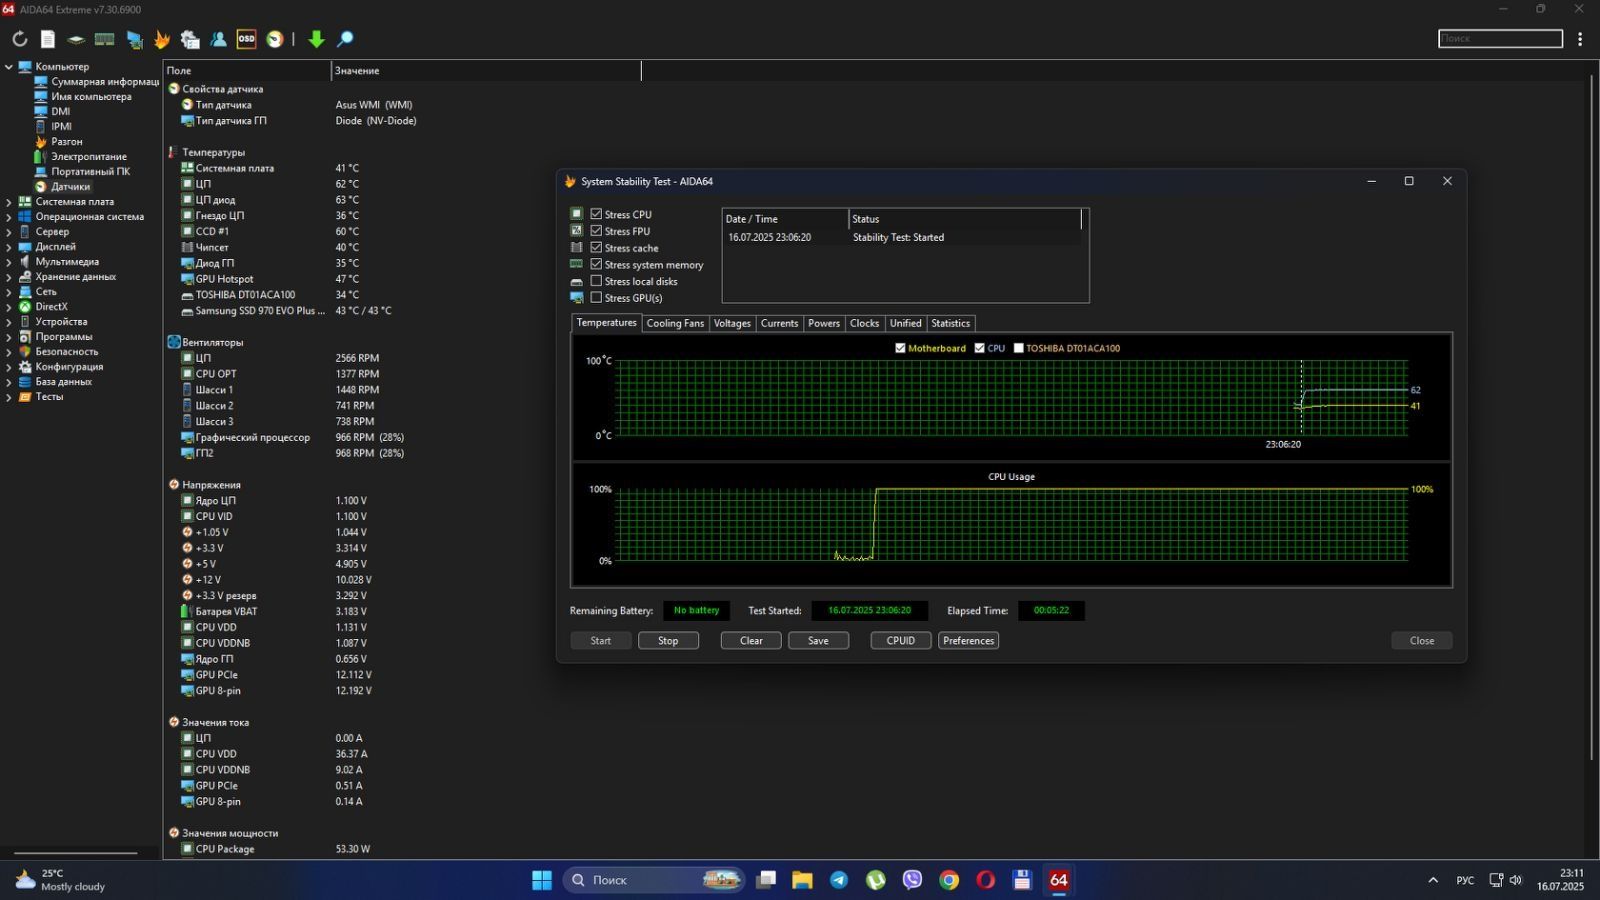1600x900 pixels.
Task: Open Opera from the taskbar
Action: [x=986, y=880]
